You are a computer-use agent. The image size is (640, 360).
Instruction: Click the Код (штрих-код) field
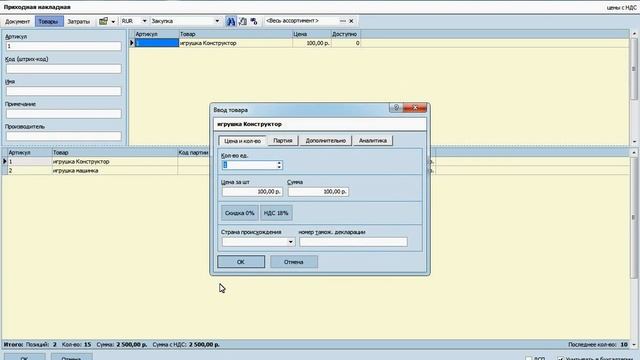pyautogui.click(x=64, y=69)
